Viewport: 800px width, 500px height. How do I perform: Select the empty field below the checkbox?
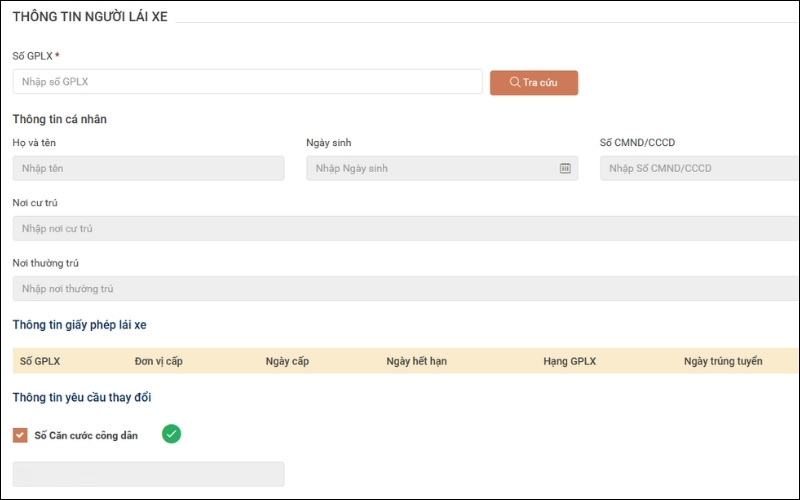tap(148, 473)
